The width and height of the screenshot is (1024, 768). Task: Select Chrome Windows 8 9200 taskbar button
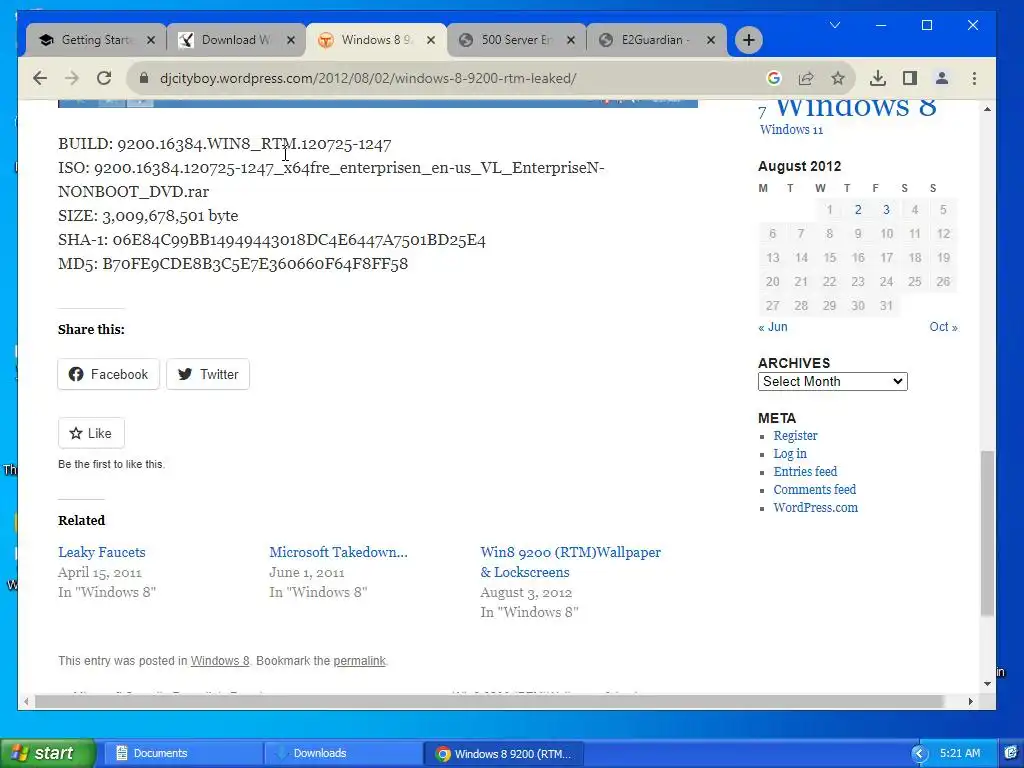(505, 754)
